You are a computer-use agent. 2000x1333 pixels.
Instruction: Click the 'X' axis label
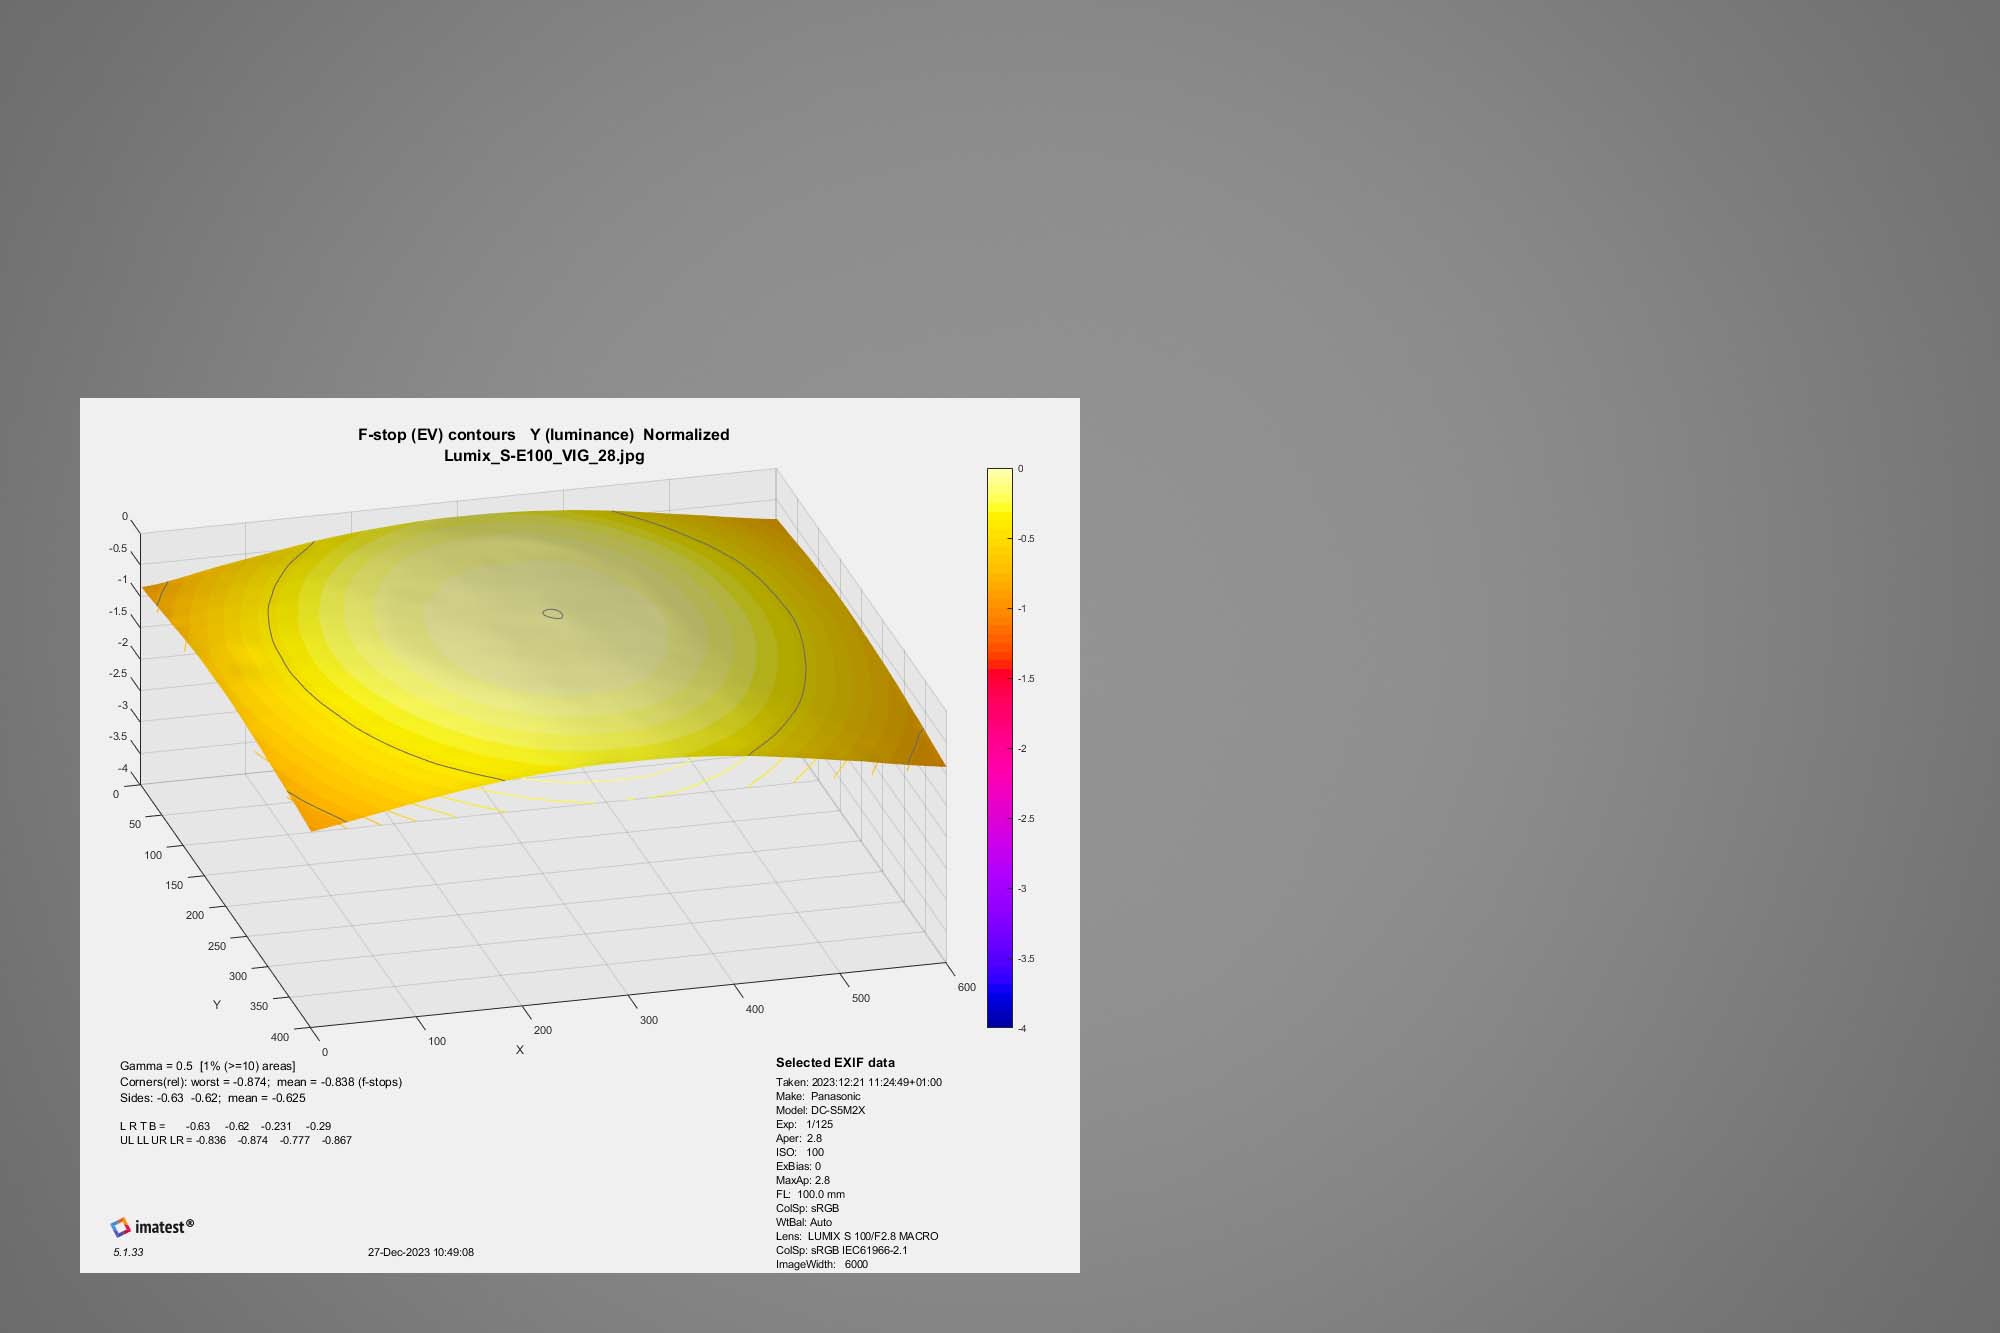tap(519, 1050)
